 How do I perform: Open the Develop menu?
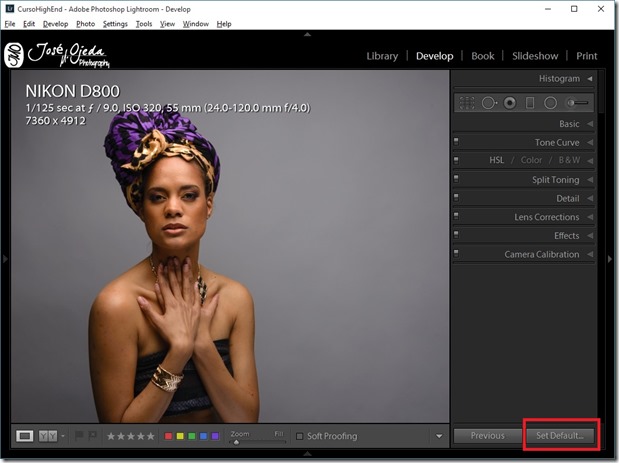[55, 24]
